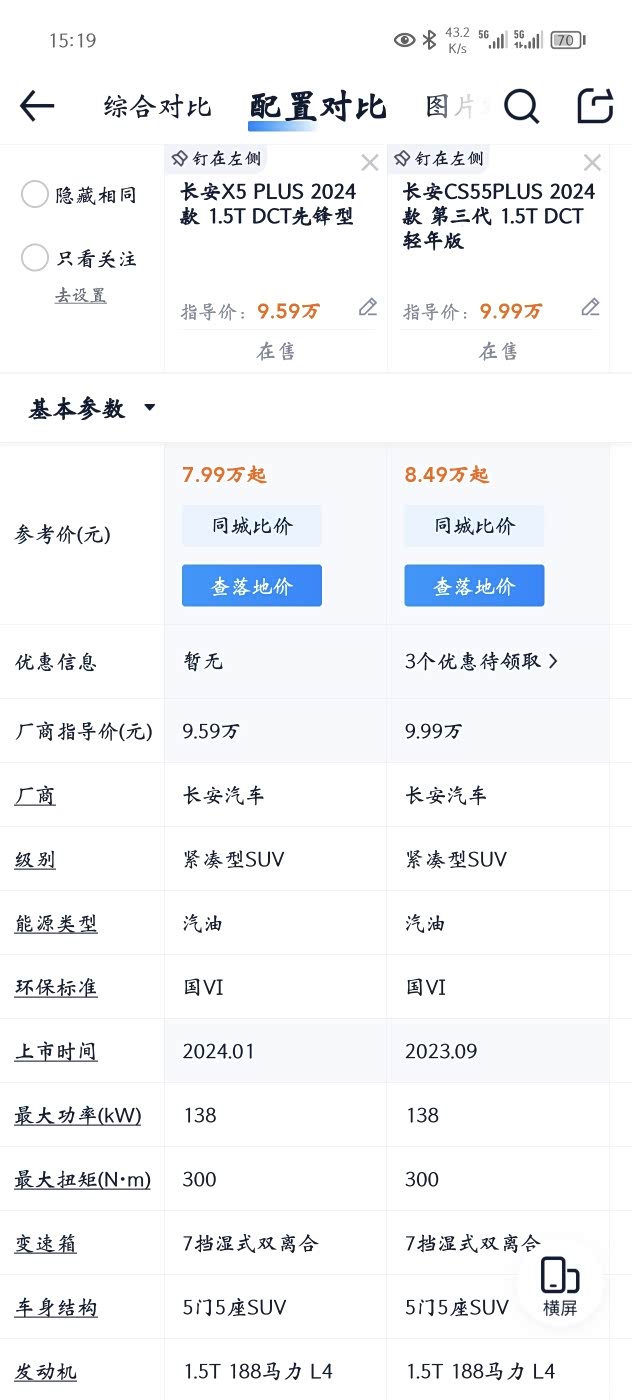Enable the 只看关注 option

pyautogui.click(x=35, y=258)
